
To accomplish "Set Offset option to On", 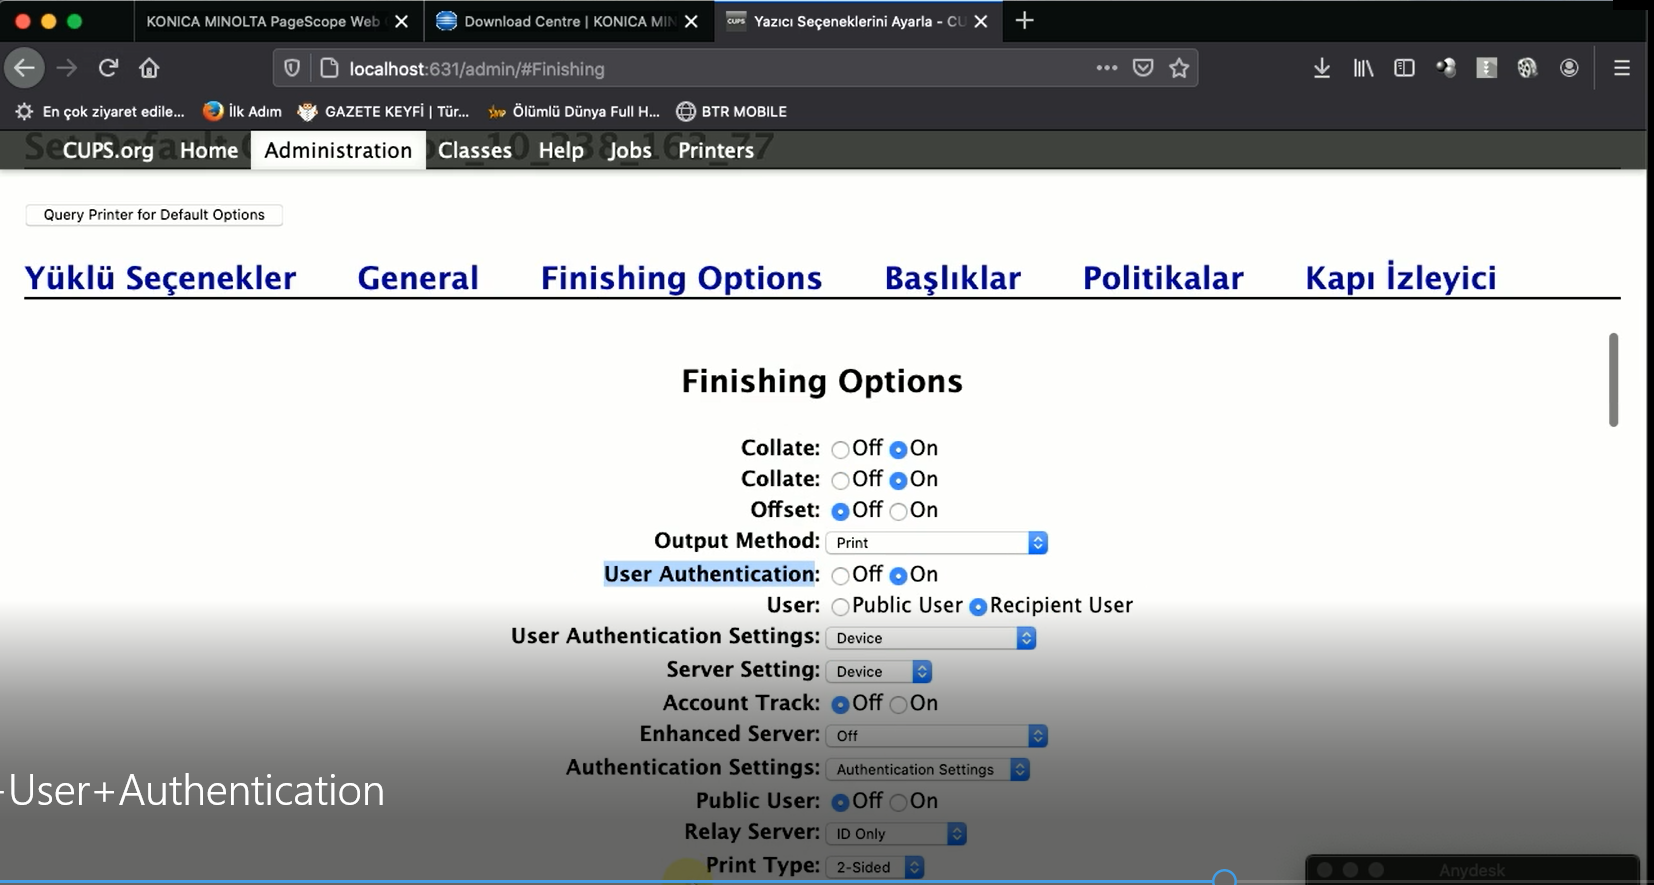I will click(x=899, y=512).
